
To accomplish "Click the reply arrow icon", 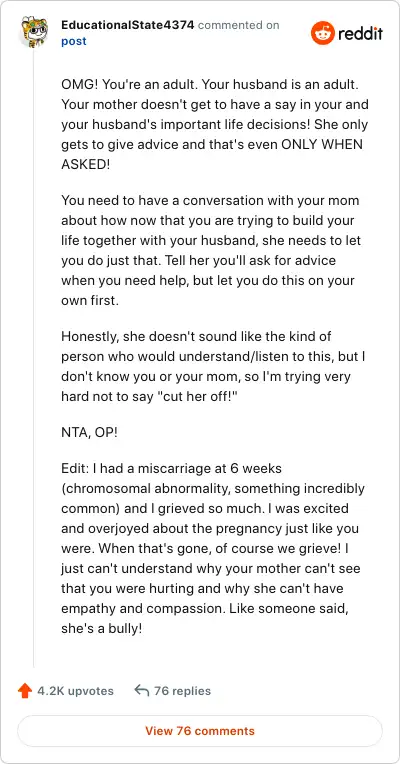I will tap(141, 690).
